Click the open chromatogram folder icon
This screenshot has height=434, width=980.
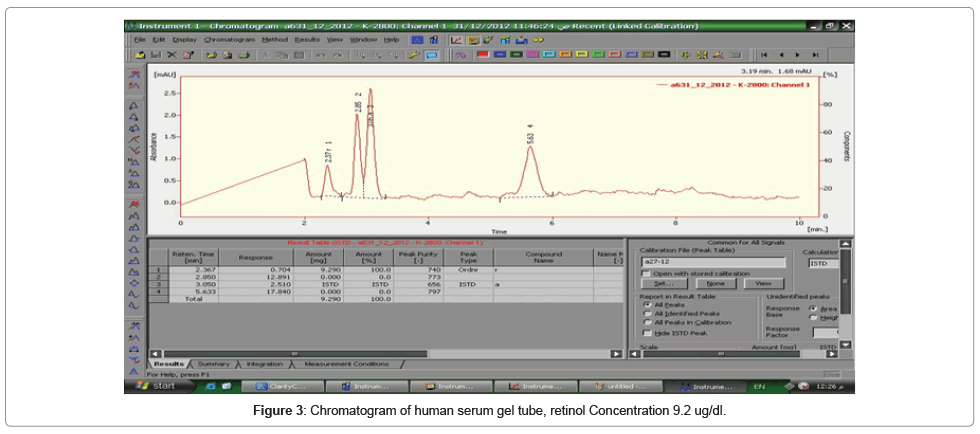(140, 54)
